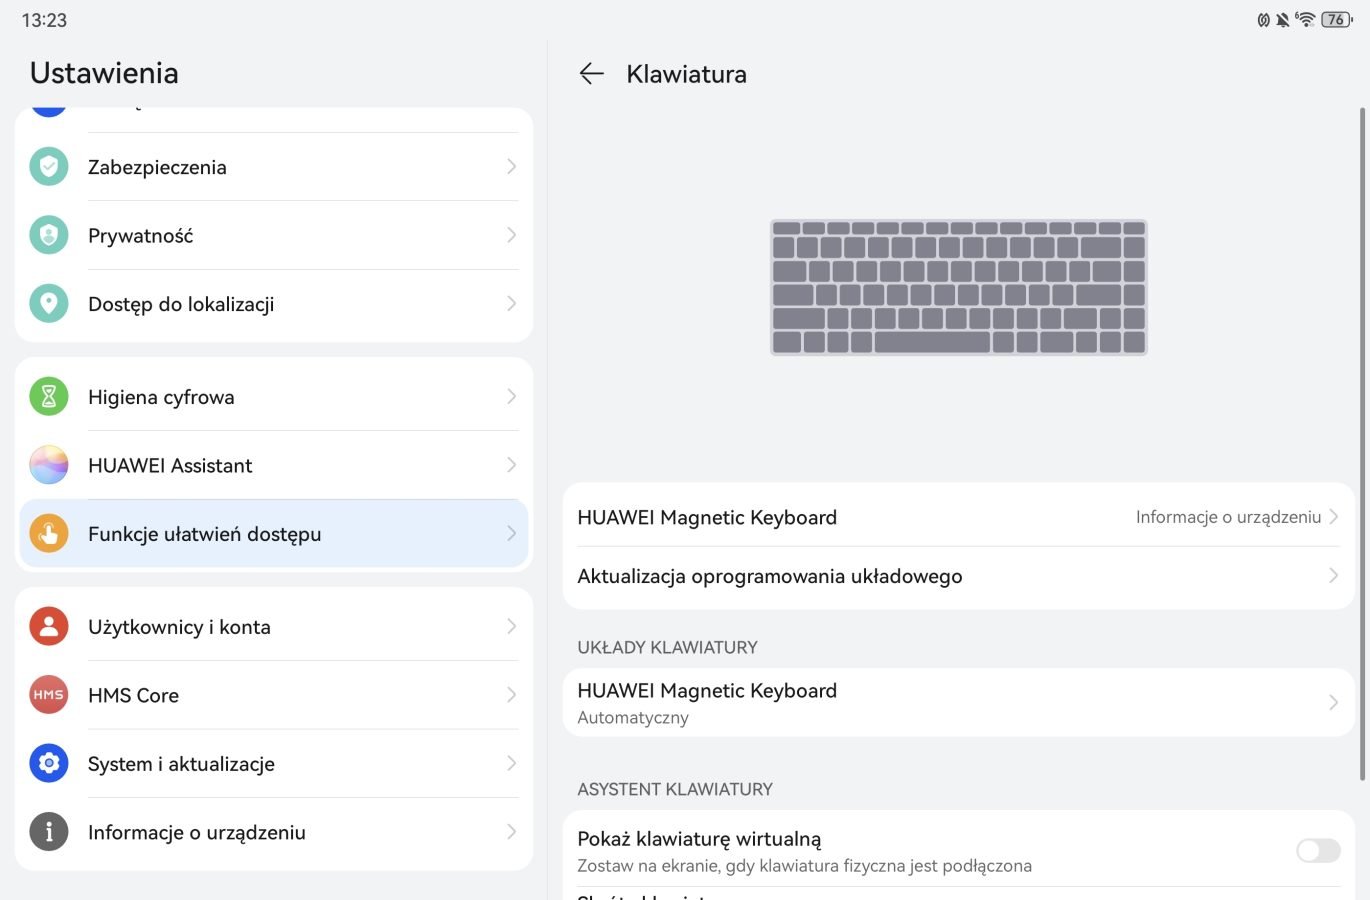The height and width of the screenshot is (900, 1370).
Task: Click the keyboard illustration image
Action: (x=959, y=288)
